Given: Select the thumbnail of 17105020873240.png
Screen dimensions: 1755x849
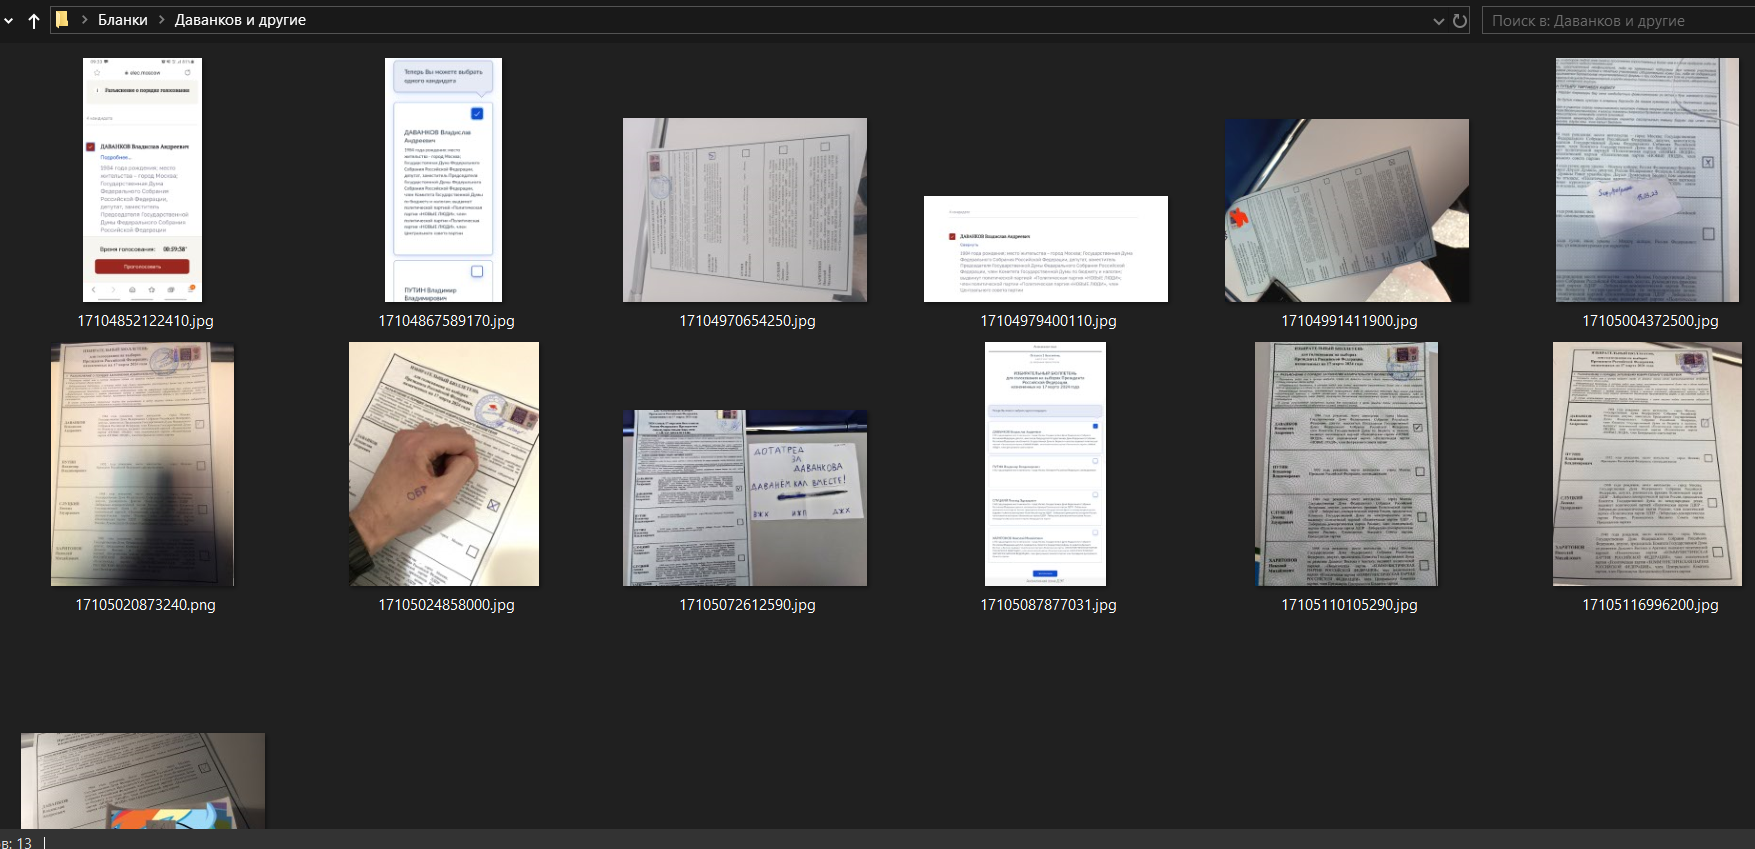Looking at the screenshot, I should [x=142, y=464].
